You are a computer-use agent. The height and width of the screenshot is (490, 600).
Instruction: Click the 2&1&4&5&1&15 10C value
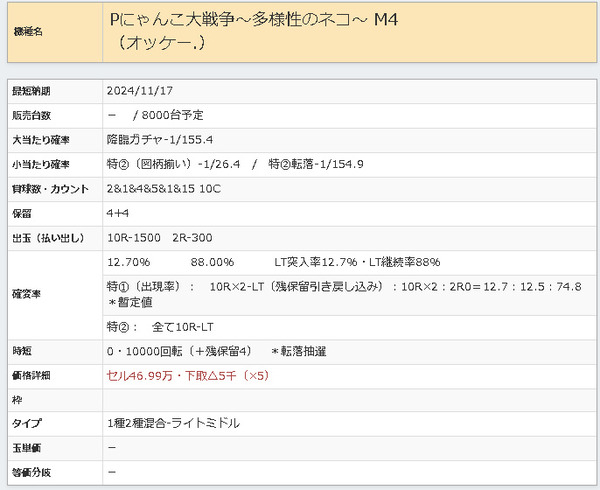click(x=164, y=189)
